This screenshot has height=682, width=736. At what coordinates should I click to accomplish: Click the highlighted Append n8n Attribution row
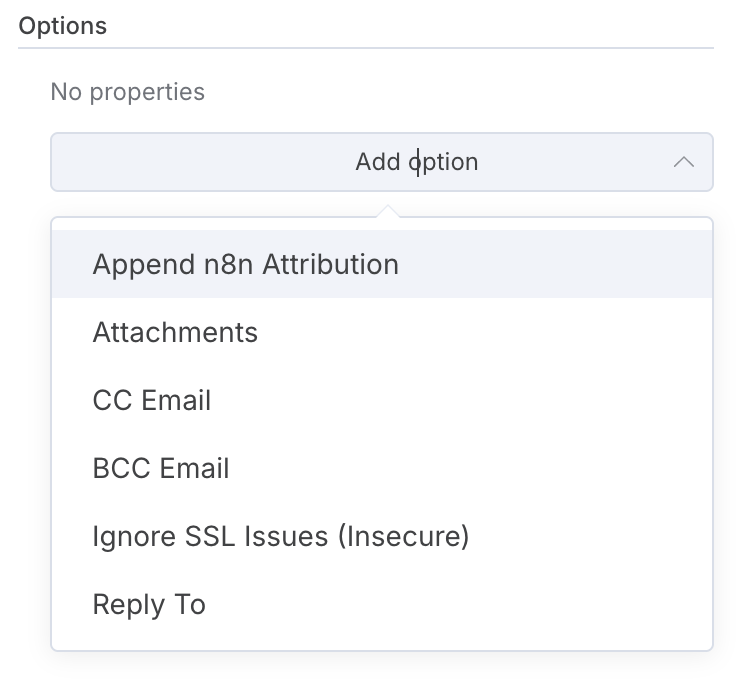pos(381,264)
